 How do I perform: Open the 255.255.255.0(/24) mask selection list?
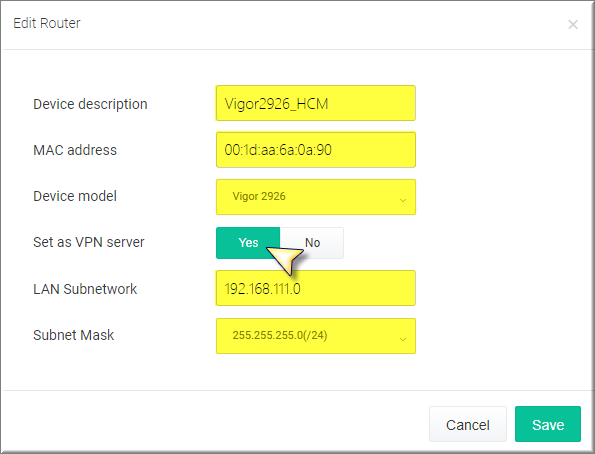[316, 336]
